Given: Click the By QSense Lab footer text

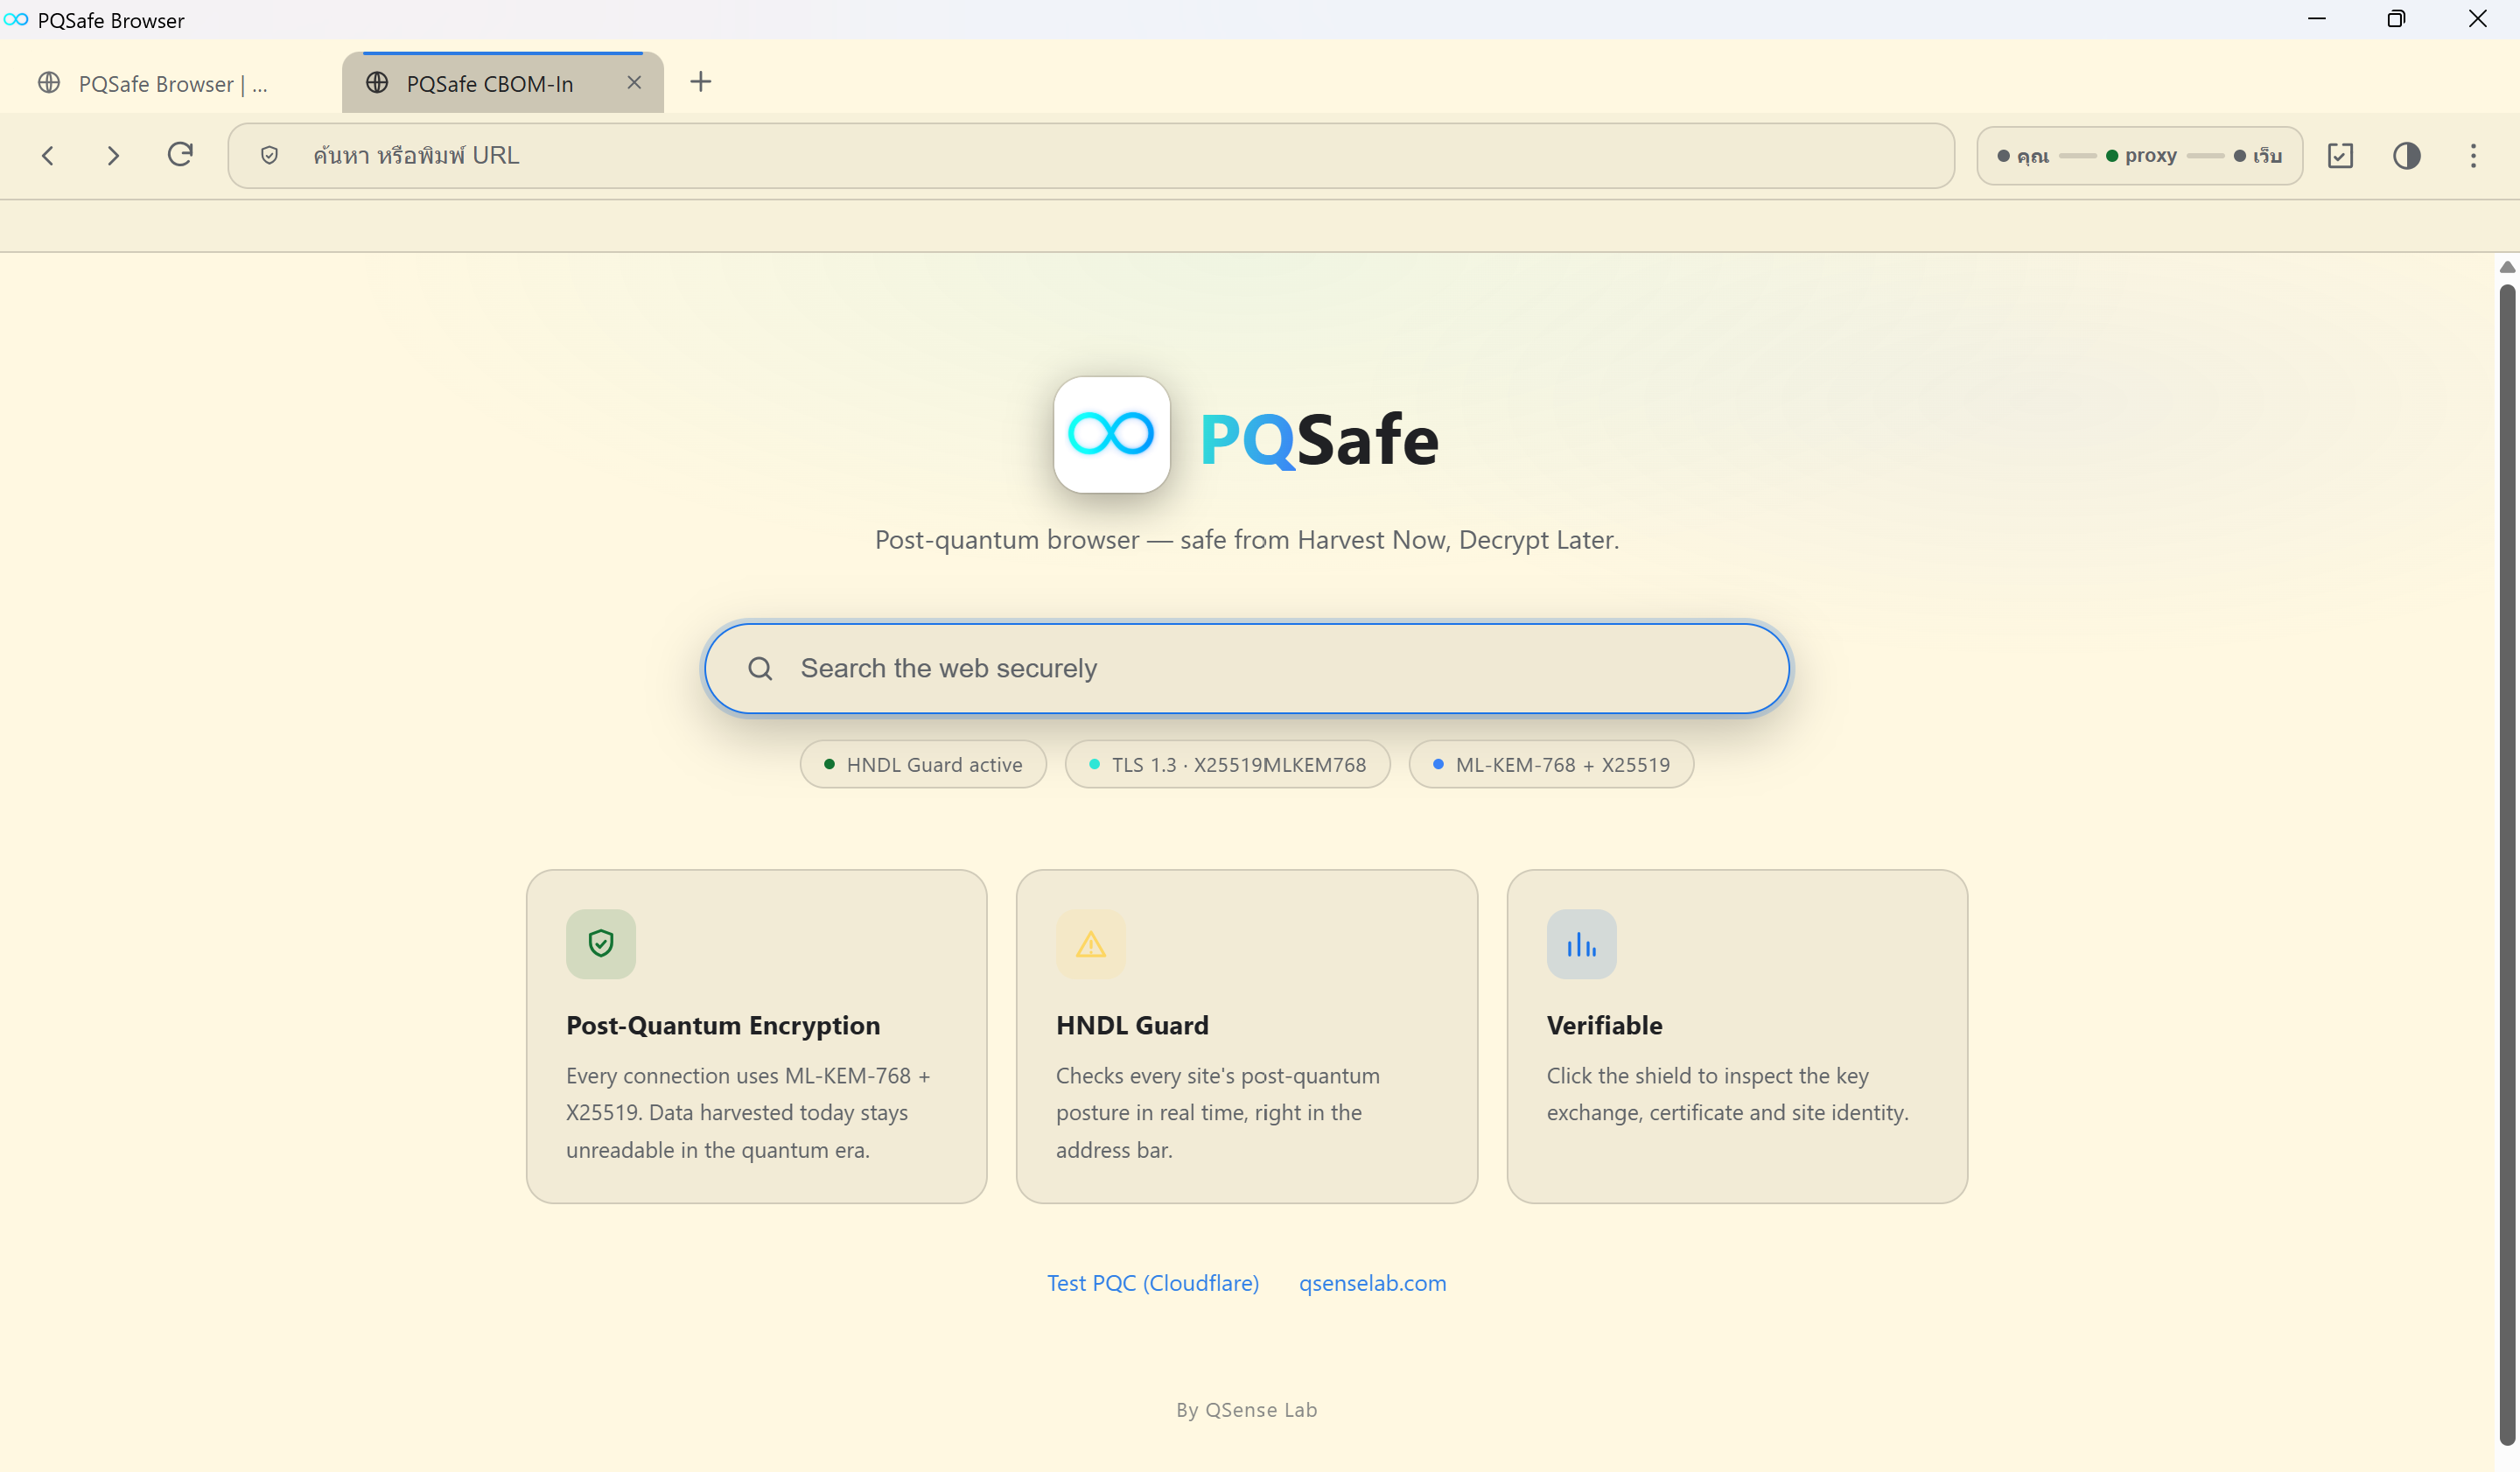Looking at the screenshot, I should [x=1246, y=1410].
